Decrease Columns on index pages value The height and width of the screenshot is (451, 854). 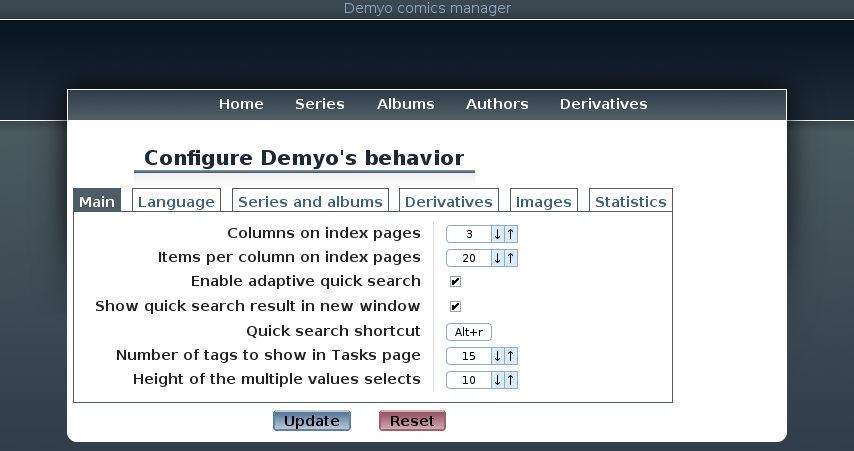tap(497, 234)
